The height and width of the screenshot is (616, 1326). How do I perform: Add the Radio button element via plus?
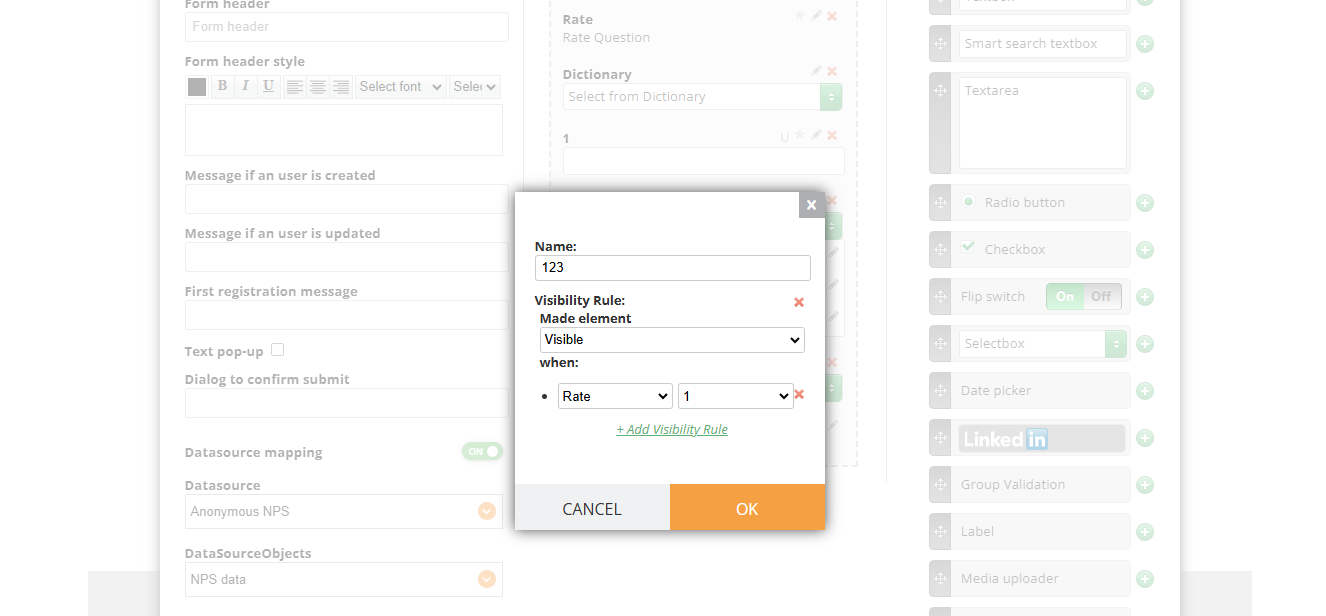pyautogui.click(x=1145, y=203)
